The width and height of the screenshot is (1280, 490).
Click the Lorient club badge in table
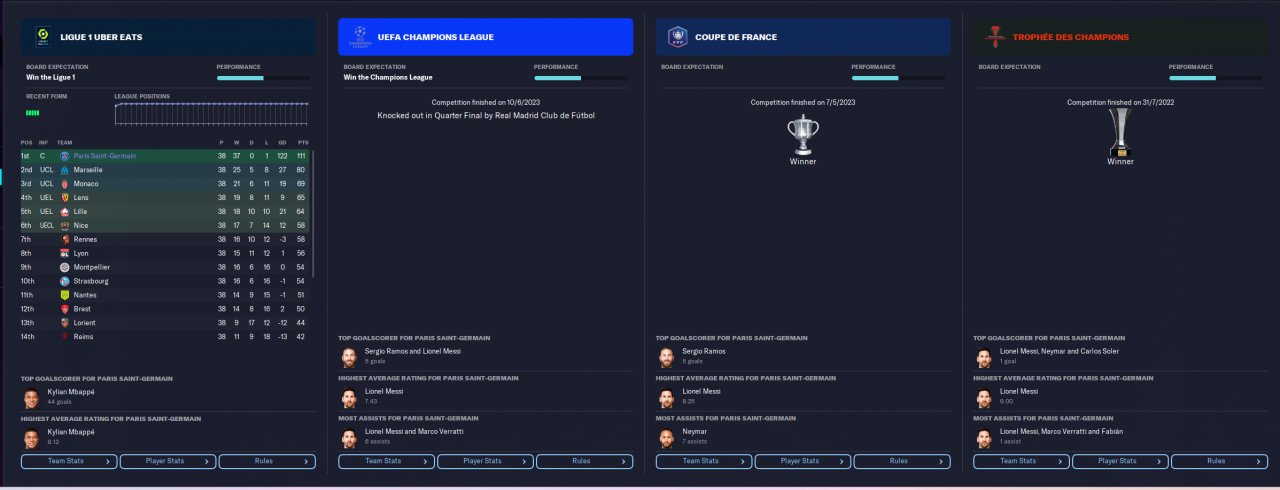(65, 323)
